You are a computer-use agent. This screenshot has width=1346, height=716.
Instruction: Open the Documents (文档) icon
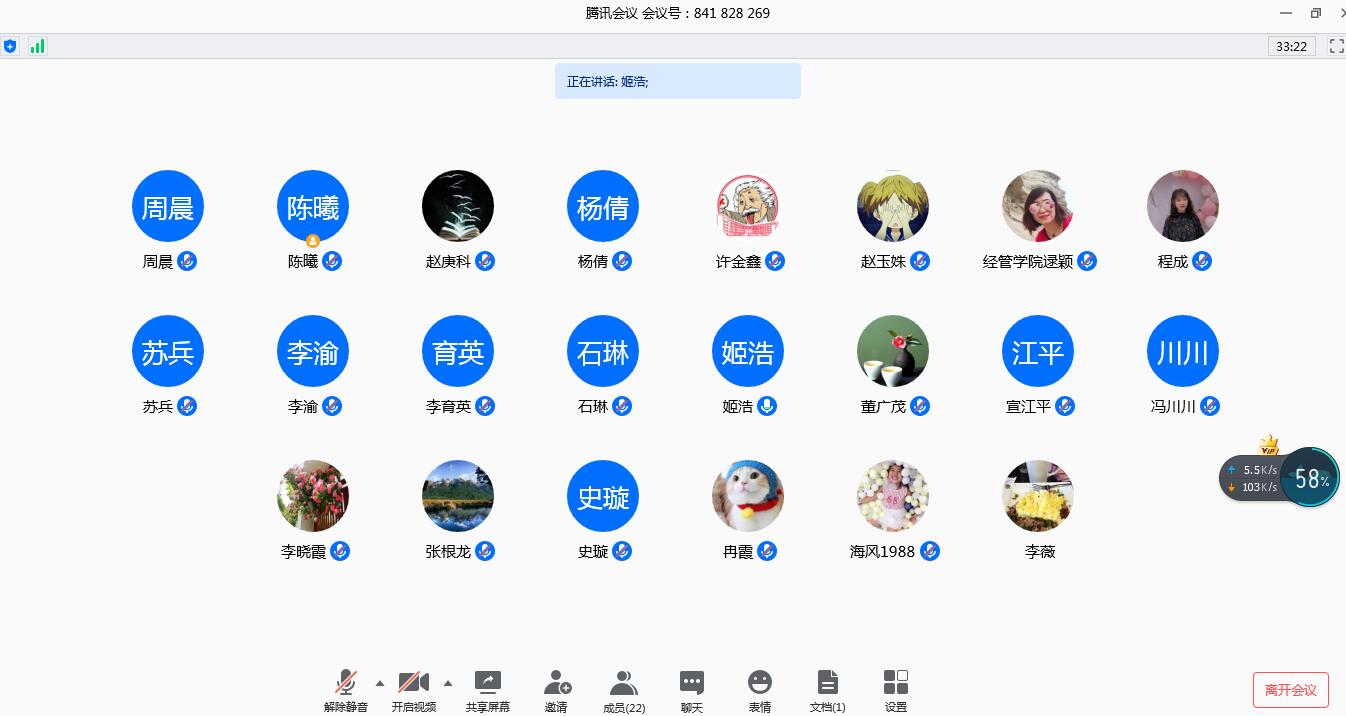(x=827, y=683)
